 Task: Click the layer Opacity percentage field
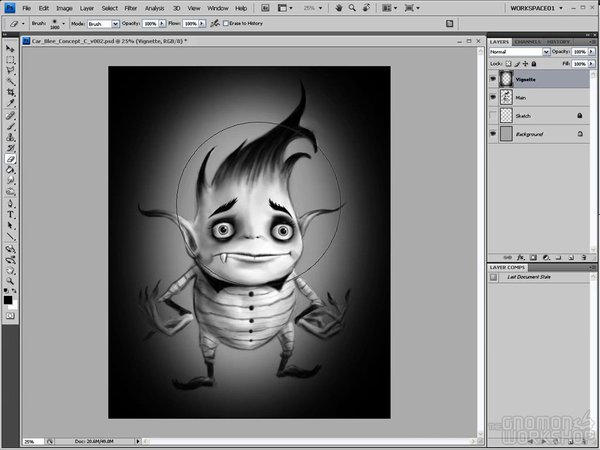point(580,50)
